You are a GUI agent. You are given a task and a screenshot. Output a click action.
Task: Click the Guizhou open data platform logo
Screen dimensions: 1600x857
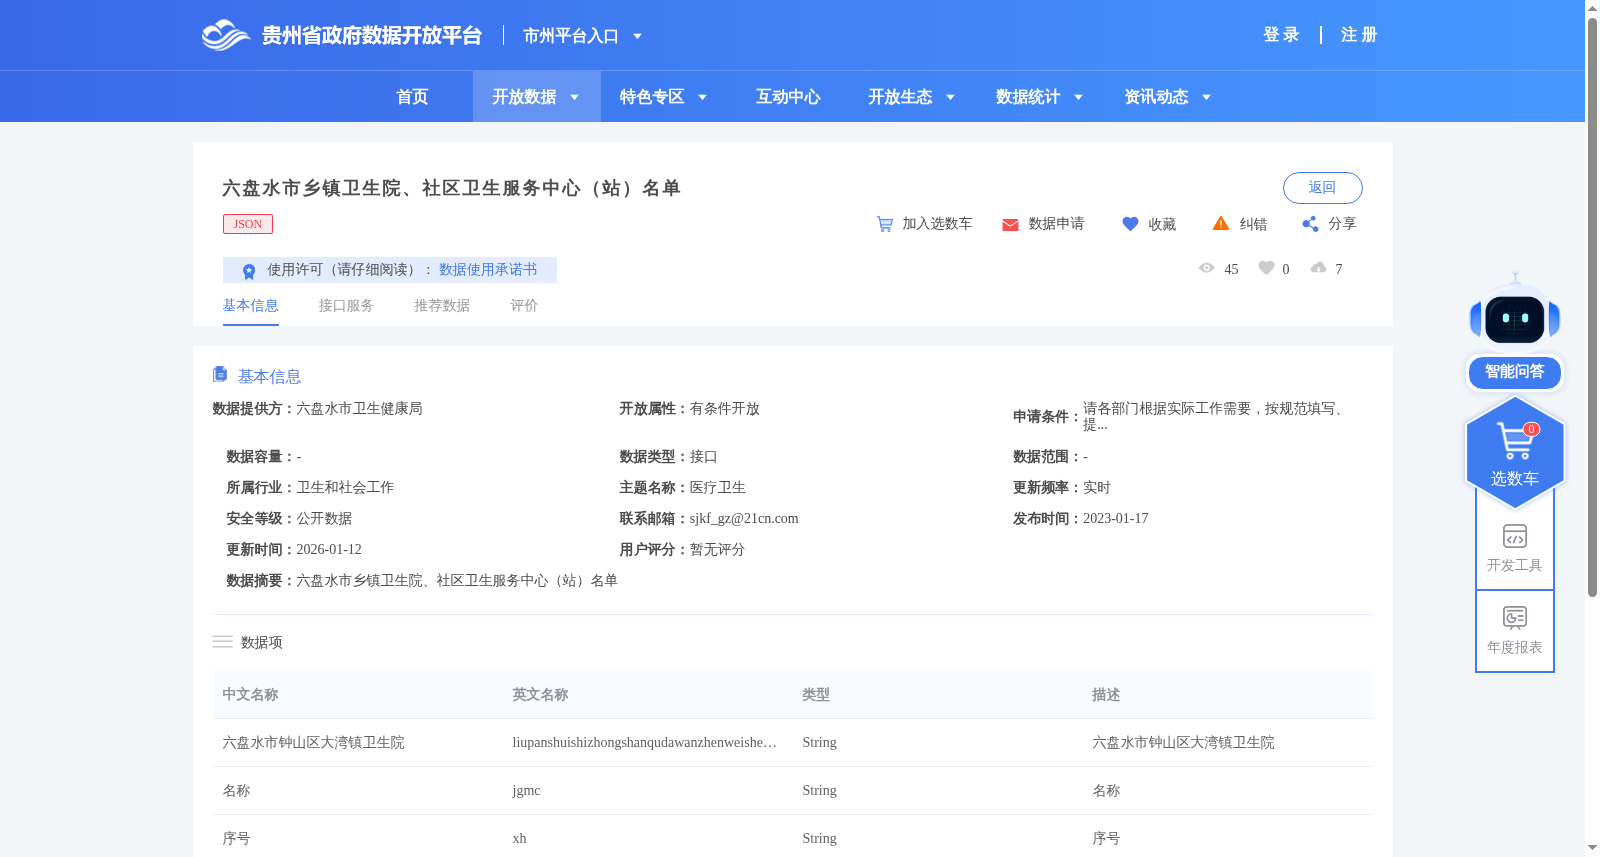[x=341, y=35]
